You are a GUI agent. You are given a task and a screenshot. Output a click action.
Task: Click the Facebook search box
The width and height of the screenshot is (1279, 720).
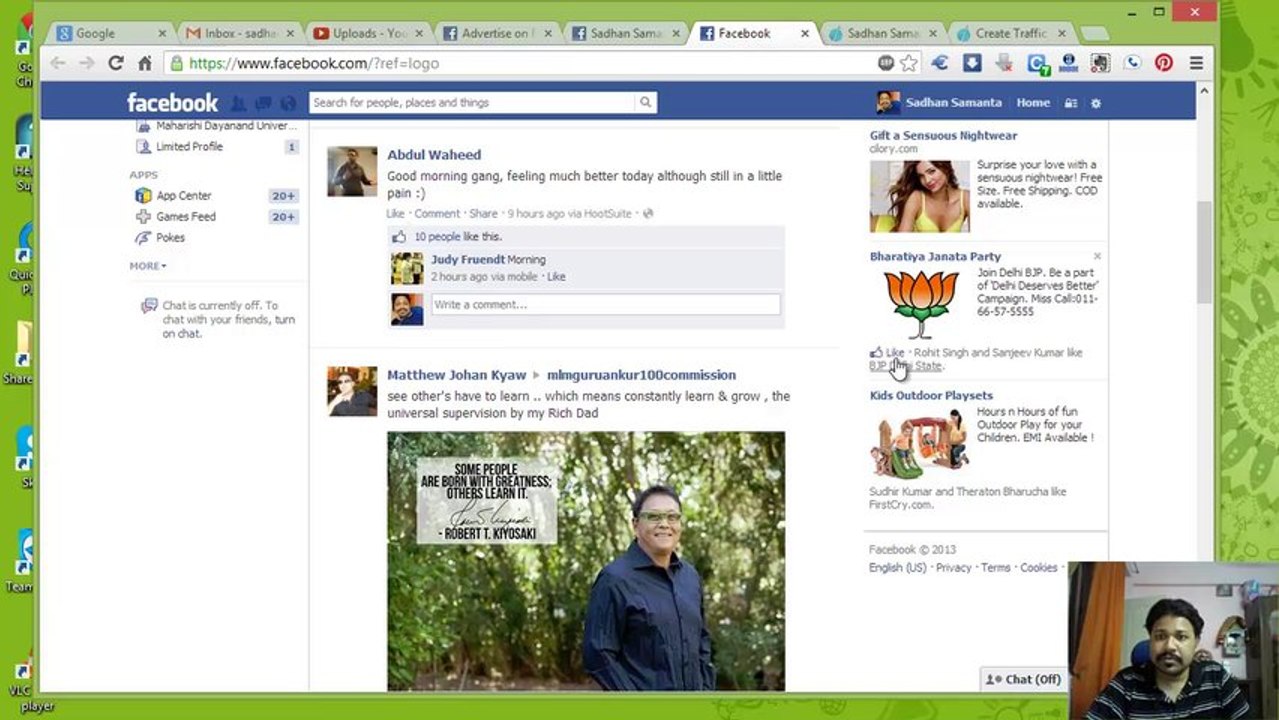point(473,102)
